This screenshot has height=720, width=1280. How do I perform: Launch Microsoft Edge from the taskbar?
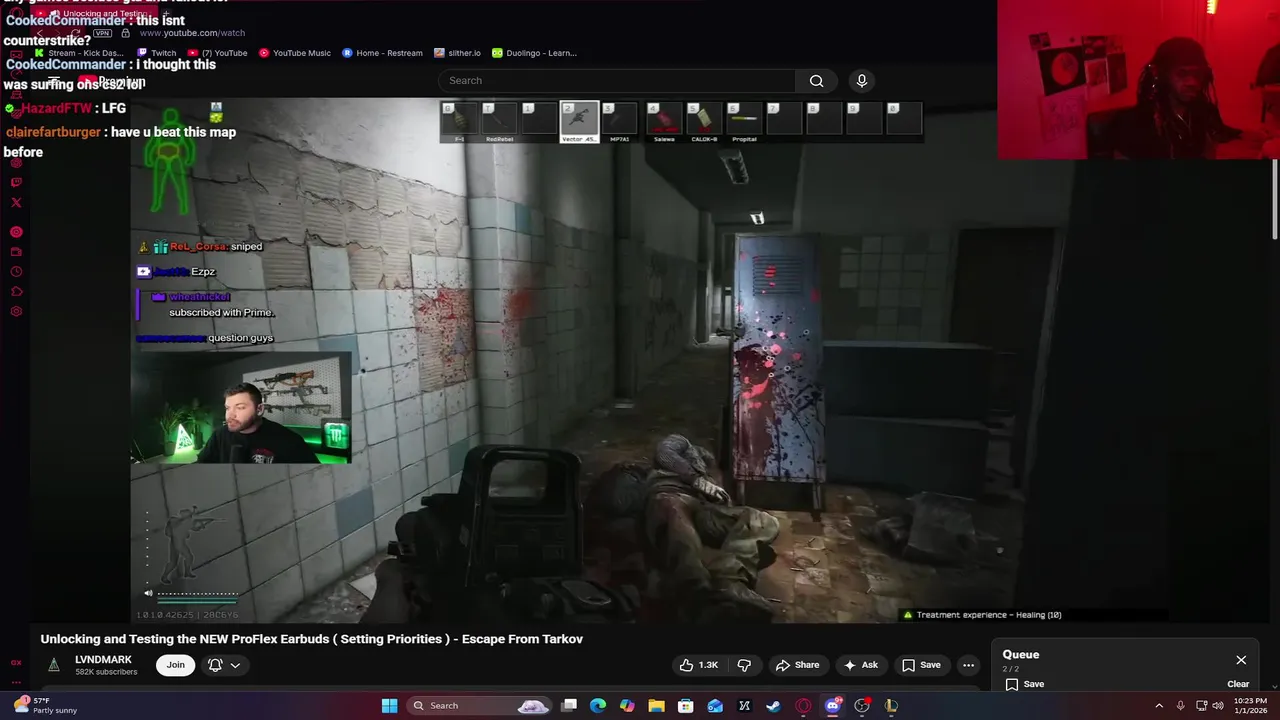pos(598,706)
